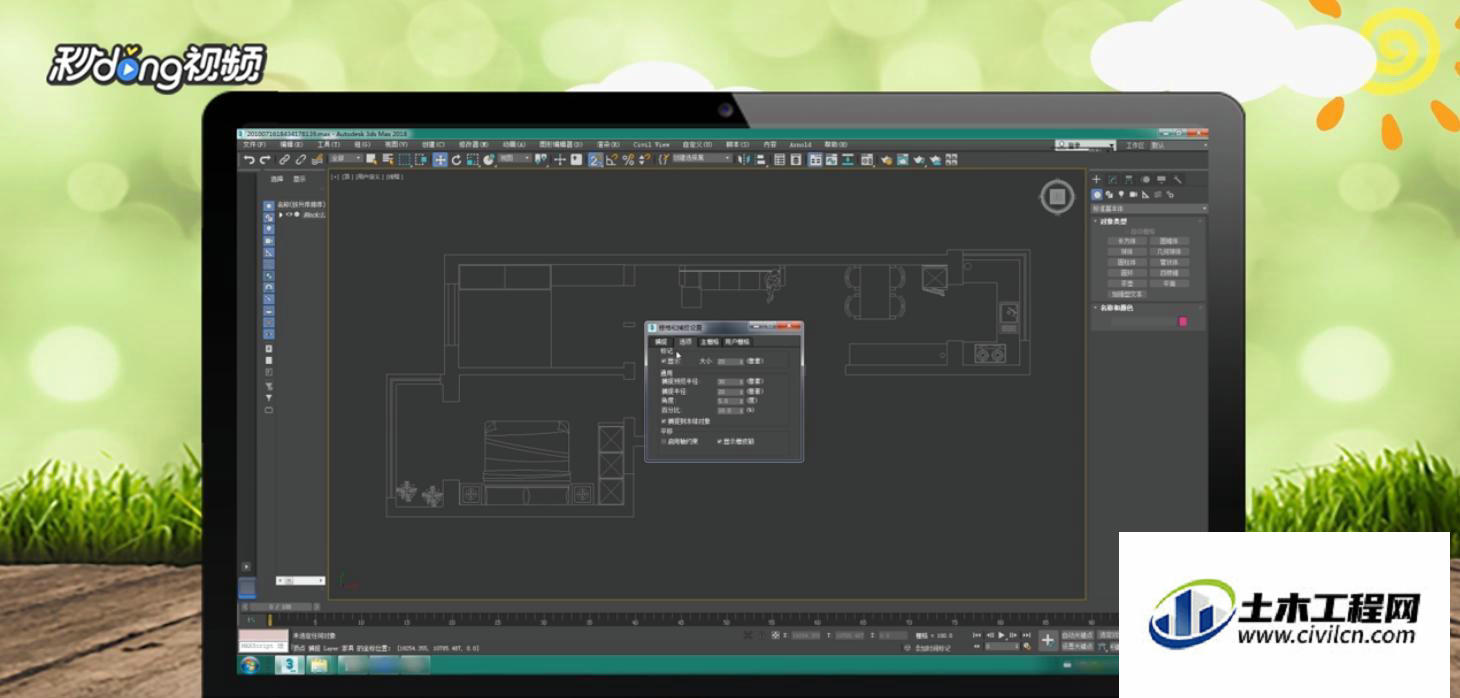Click the Cylinder (圆柱体) primitive button
This screenshot has height=698, width=1460.
point(1127,262)
